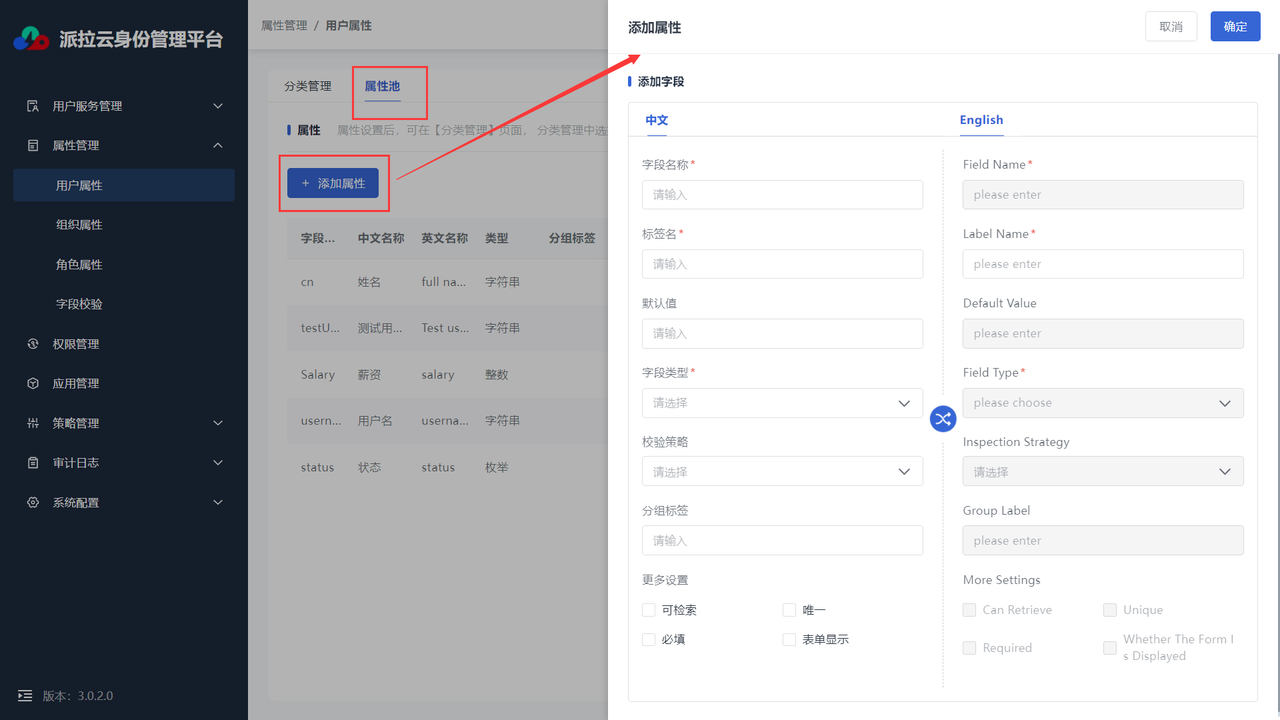Click the 权限管理 shield icon
This screenshot has height=720, width=1280.
(x=33, y=344)
